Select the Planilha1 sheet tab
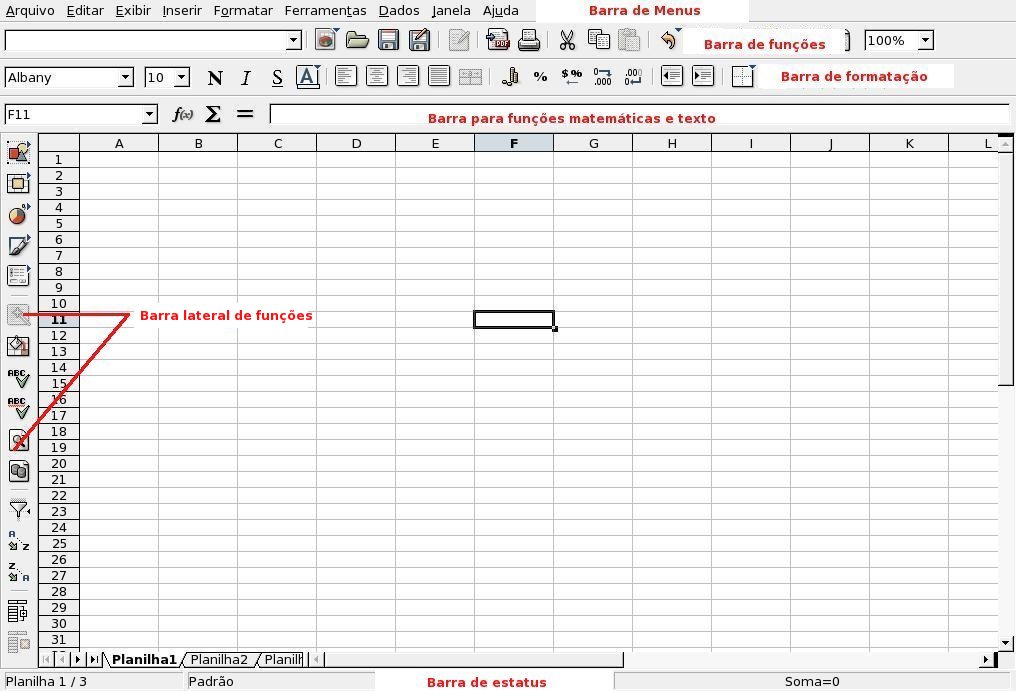The image size is (1016, 691). tap(144, 660)
